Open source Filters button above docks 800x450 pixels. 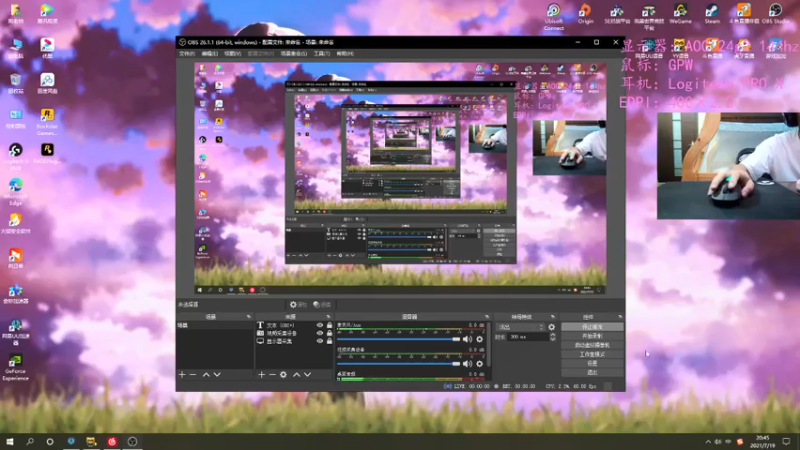322,305
